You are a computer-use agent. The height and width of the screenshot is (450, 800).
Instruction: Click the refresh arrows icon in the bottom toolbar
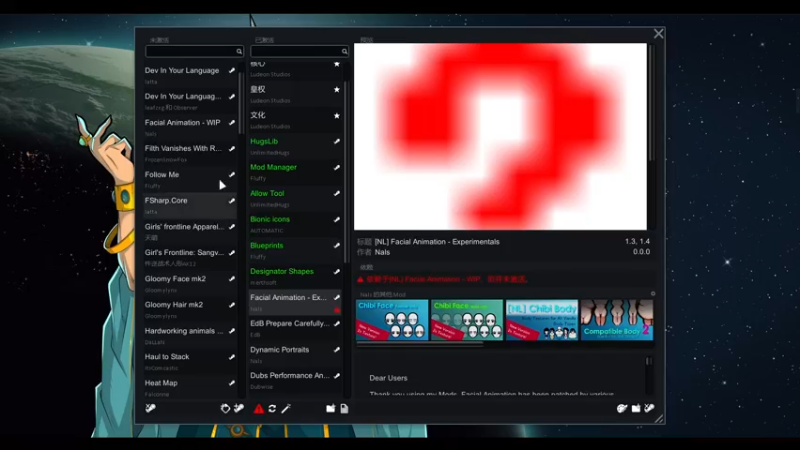coord(272,409)
